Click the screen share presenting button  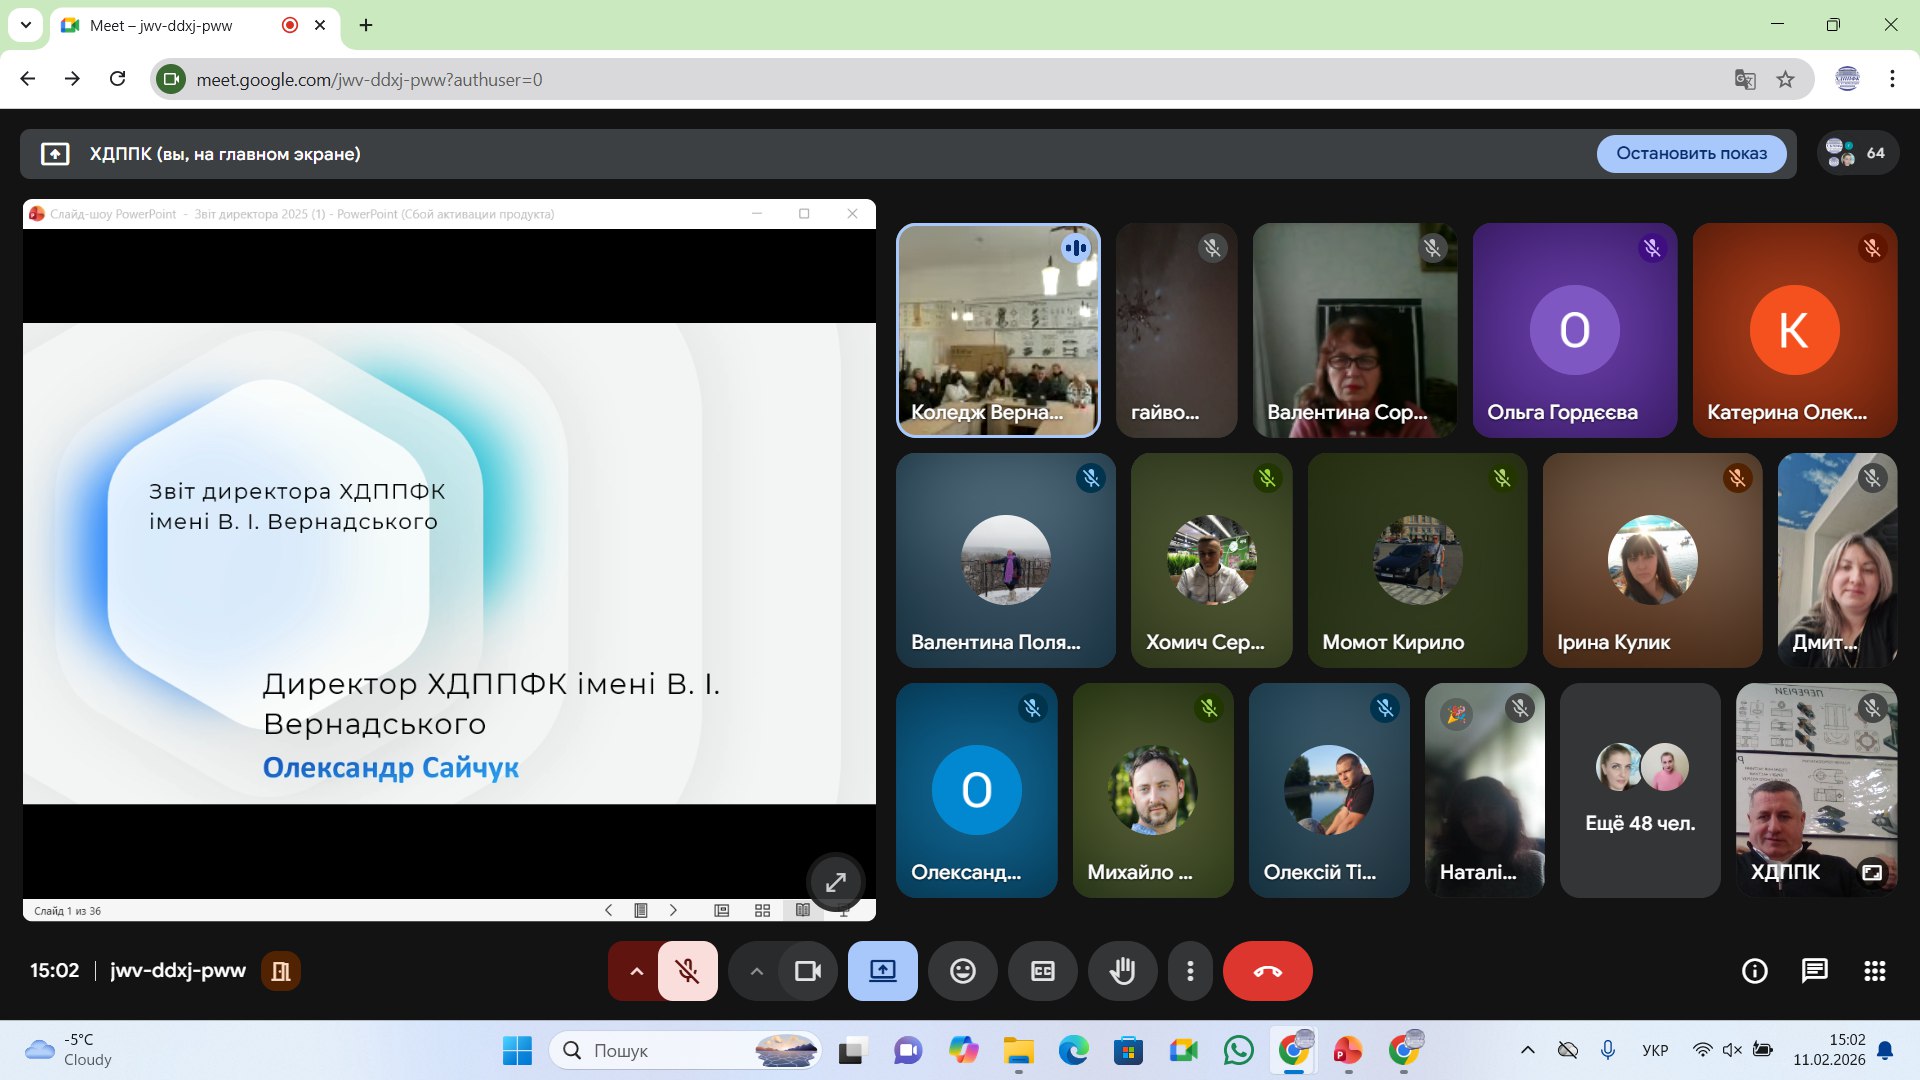click(882, 971)
